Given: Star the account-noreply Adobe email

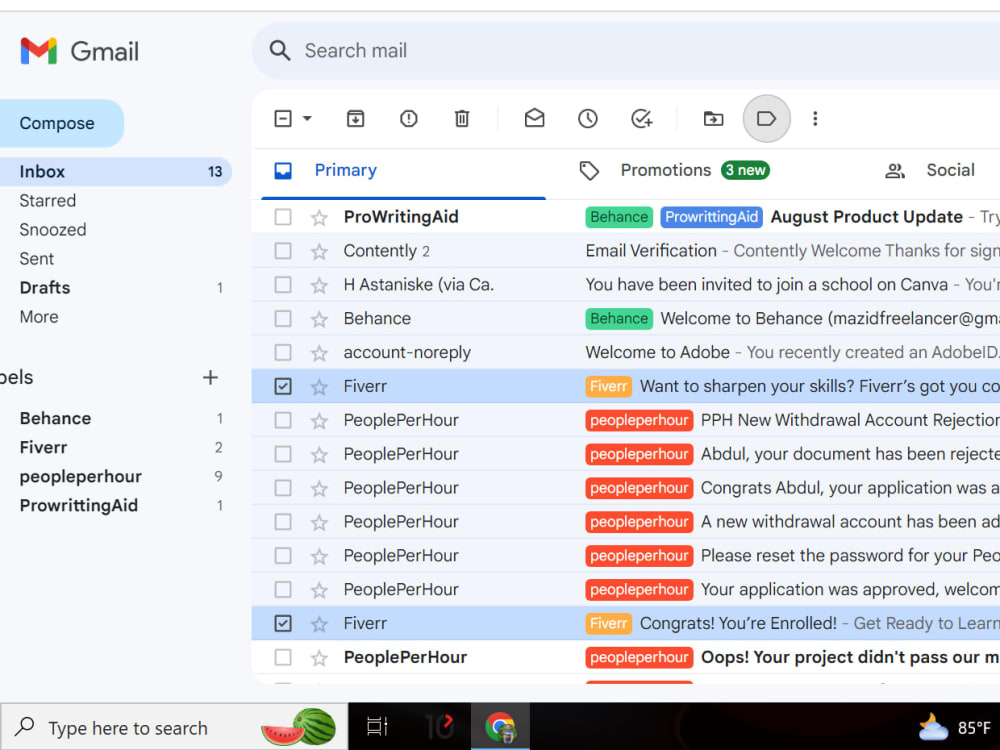Looking at the screenshot, I should pyautogui.click(x=319, y=353).
